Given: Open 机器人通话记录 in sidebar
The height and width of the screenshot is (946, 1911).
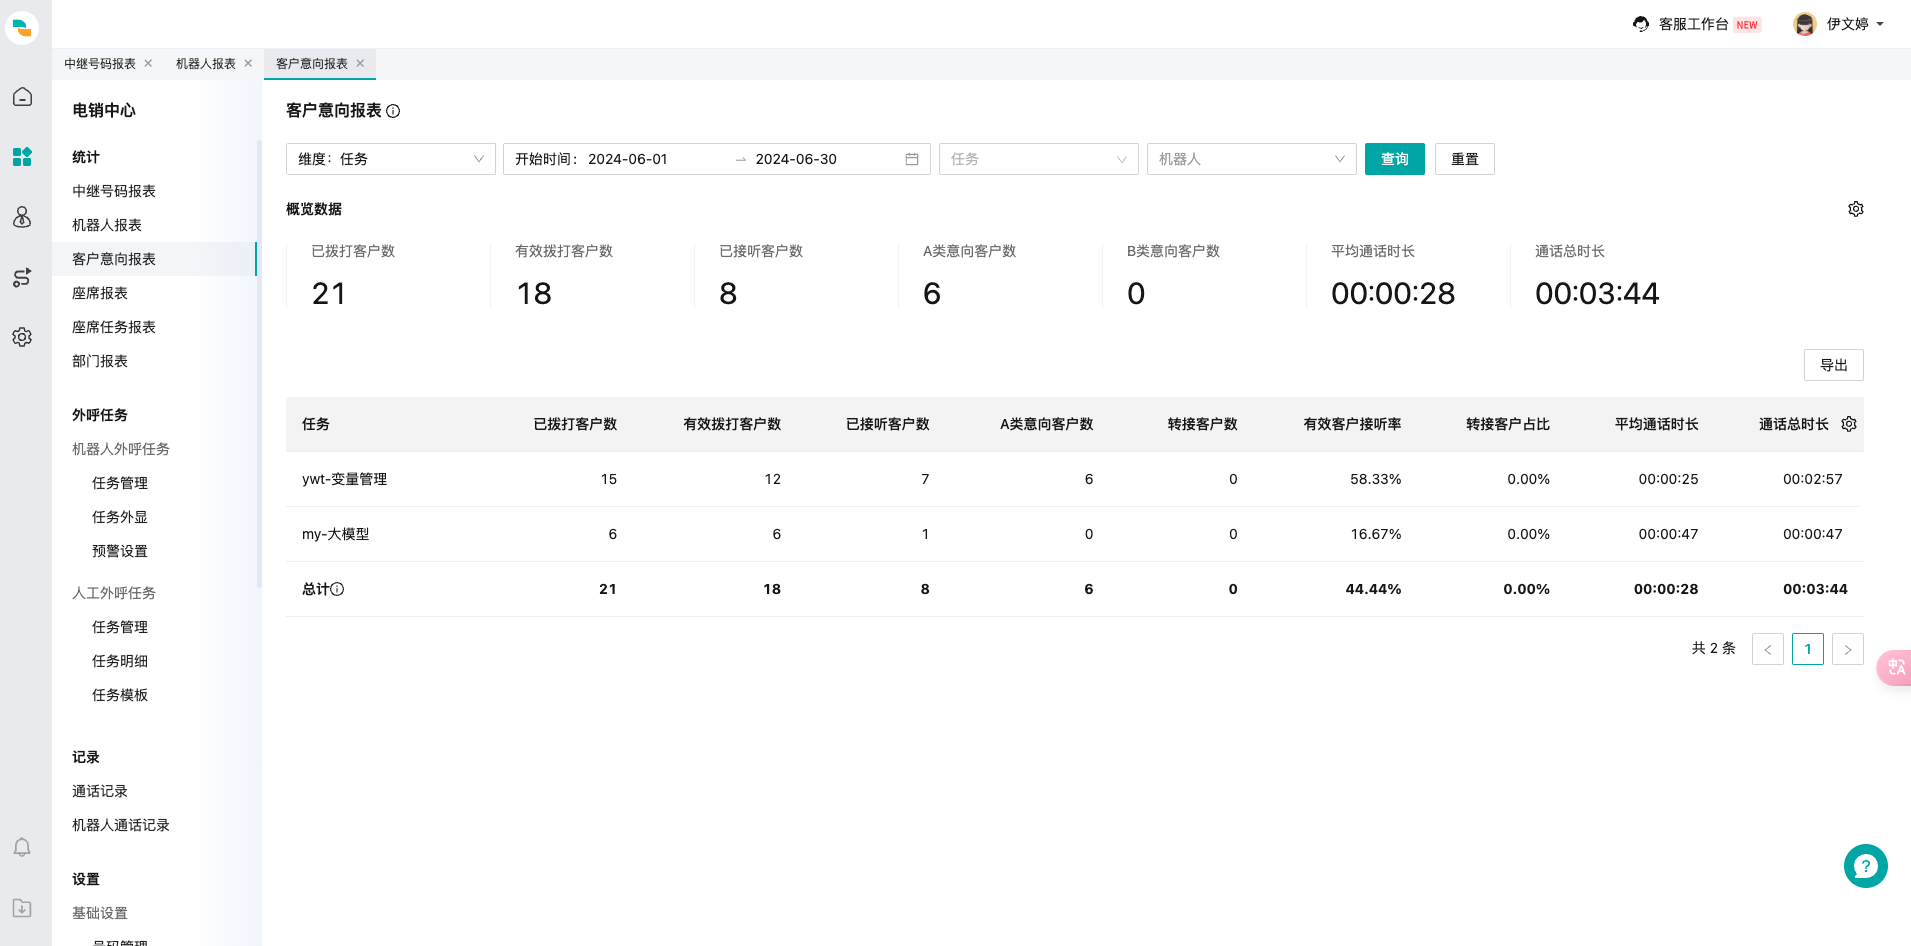Looking at the screenshot, I should [x=121, y=825].
